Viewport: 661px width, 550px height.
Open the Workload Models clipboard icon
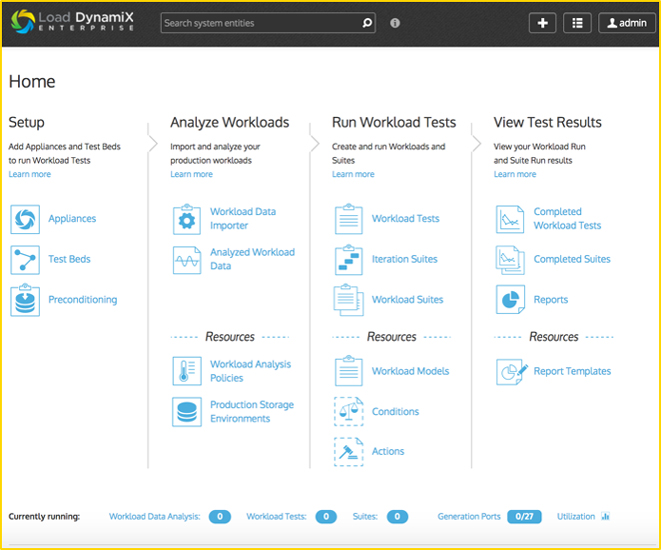[x=349, y=371]
